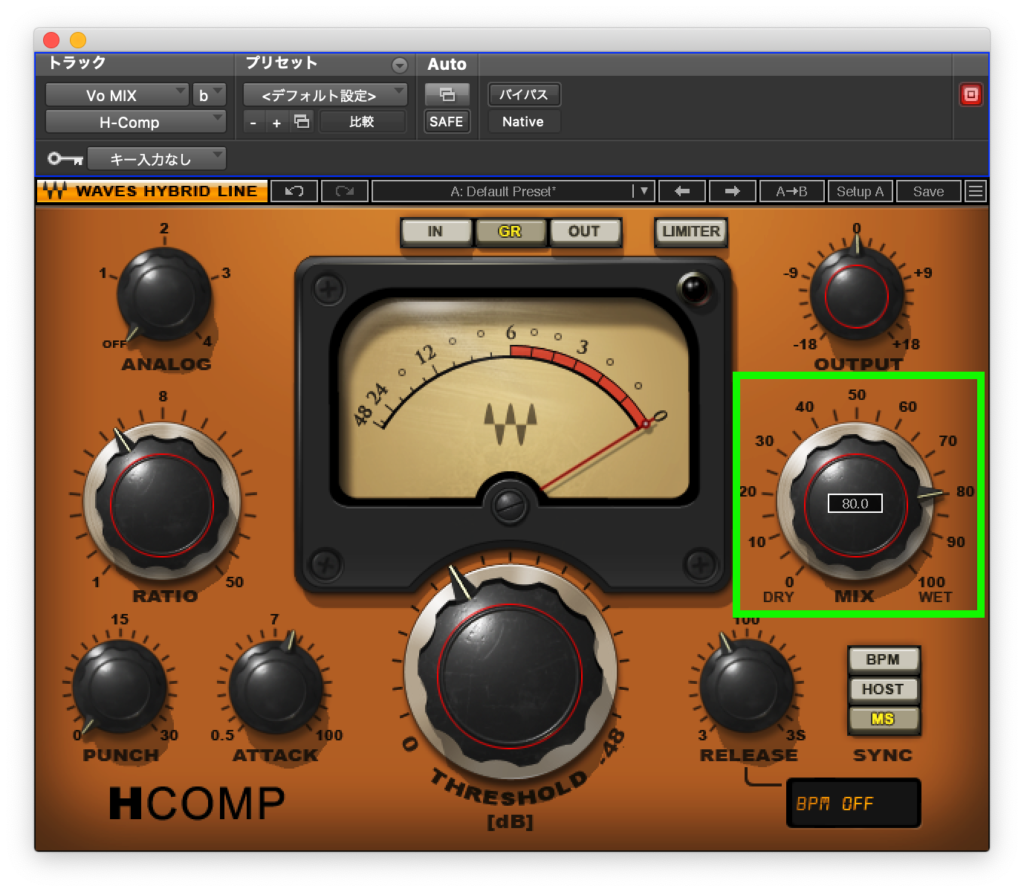Open the Waves hamburger menu

click(975, 191)
